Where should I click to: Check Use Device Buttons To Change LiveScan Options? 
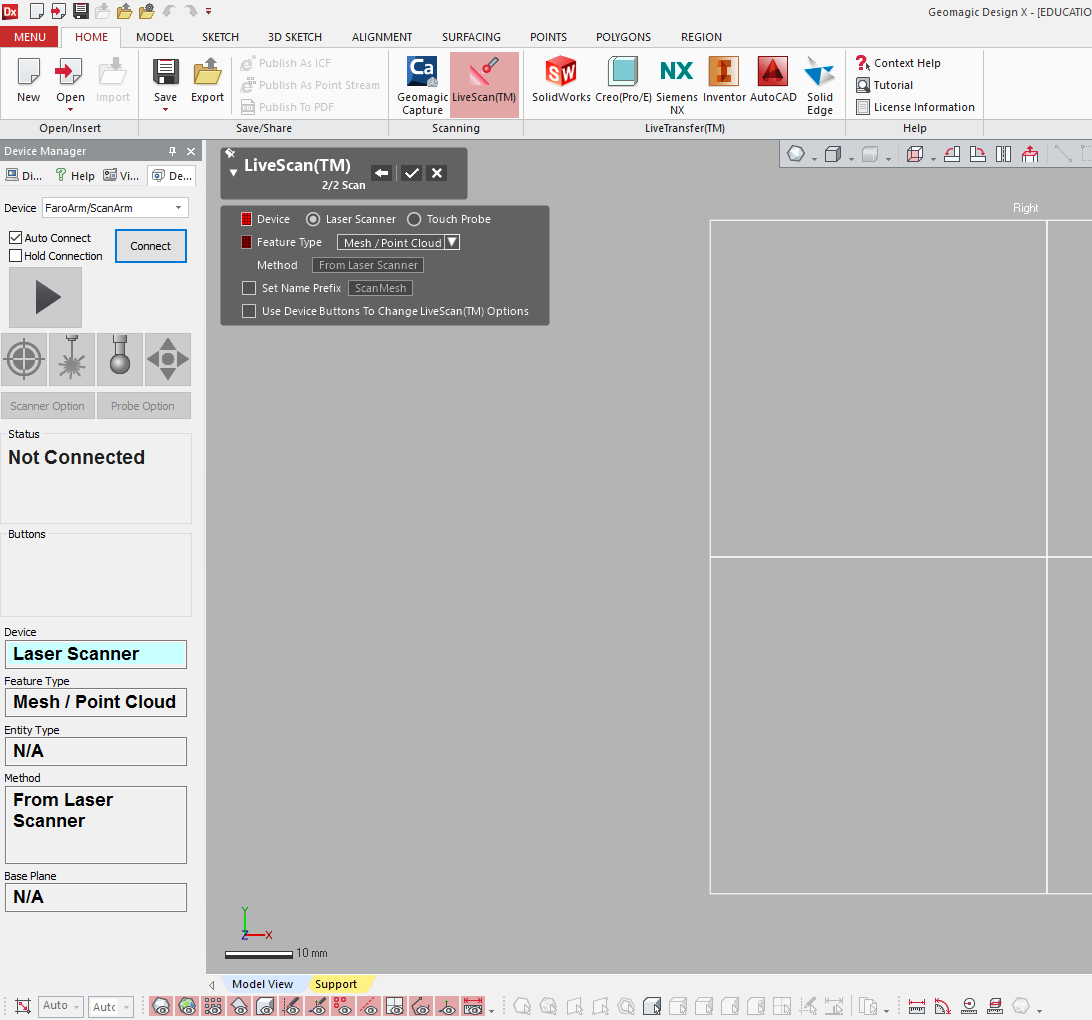249,311
